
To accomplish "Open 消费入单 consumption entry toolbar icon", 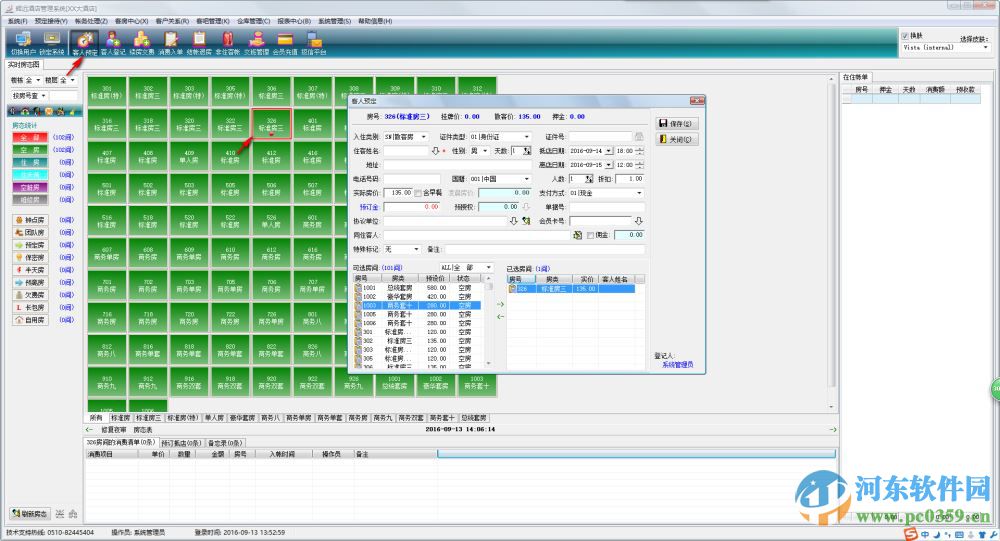I will (x=170, y=43).
